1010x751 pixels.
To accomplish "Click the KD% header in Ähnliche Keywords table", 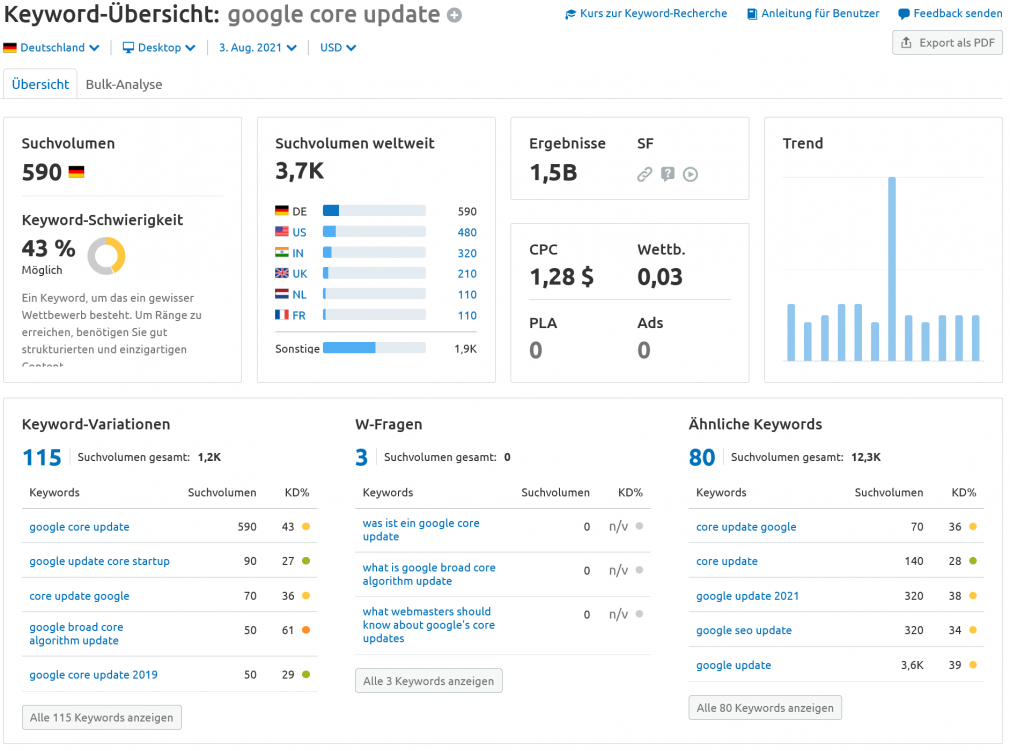I will 964,493.
